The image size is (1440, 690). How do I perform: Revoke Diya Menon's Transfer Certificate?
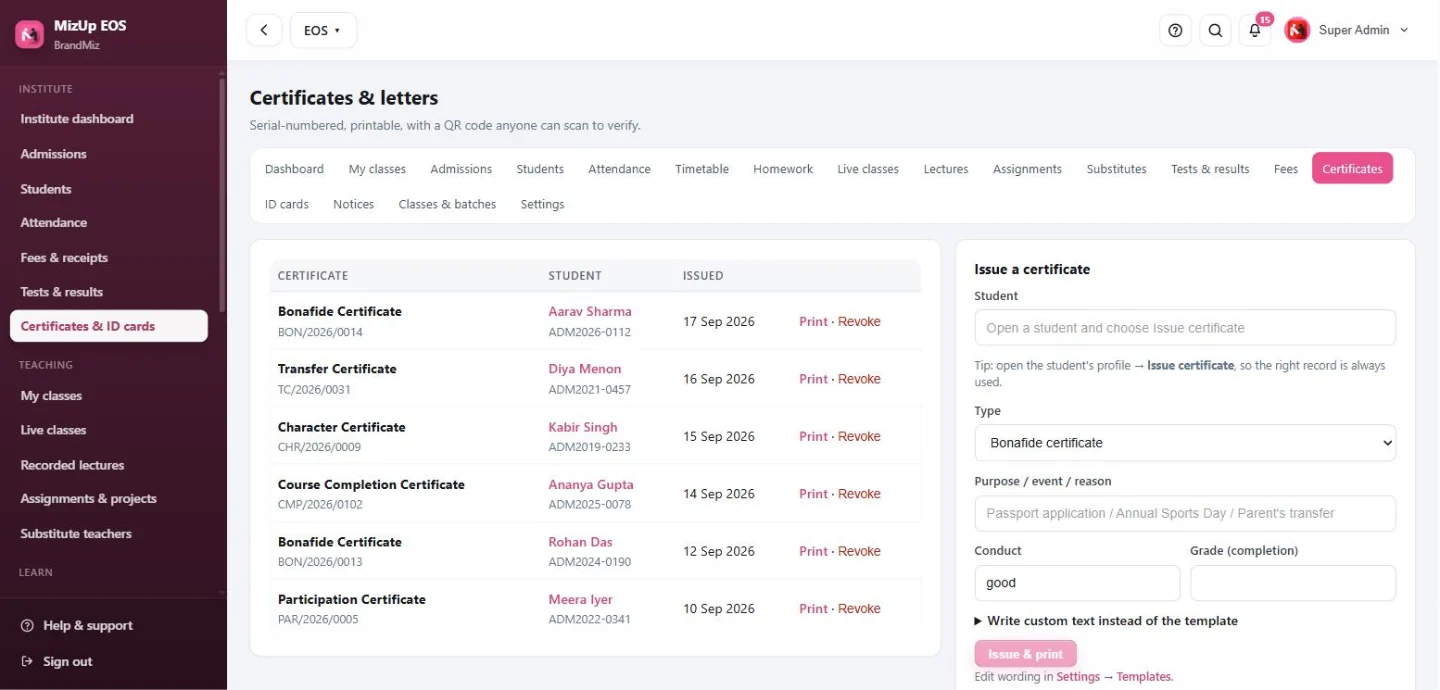(859, 379)
